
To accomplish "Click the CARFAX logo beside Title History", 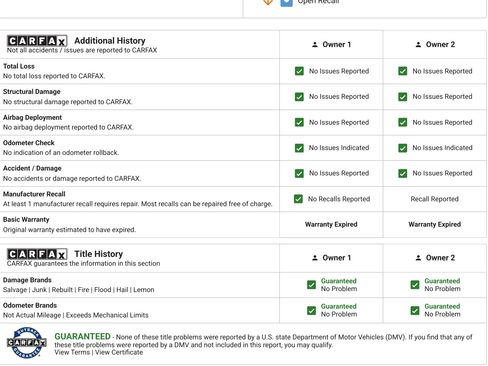I will pos(37,254).
